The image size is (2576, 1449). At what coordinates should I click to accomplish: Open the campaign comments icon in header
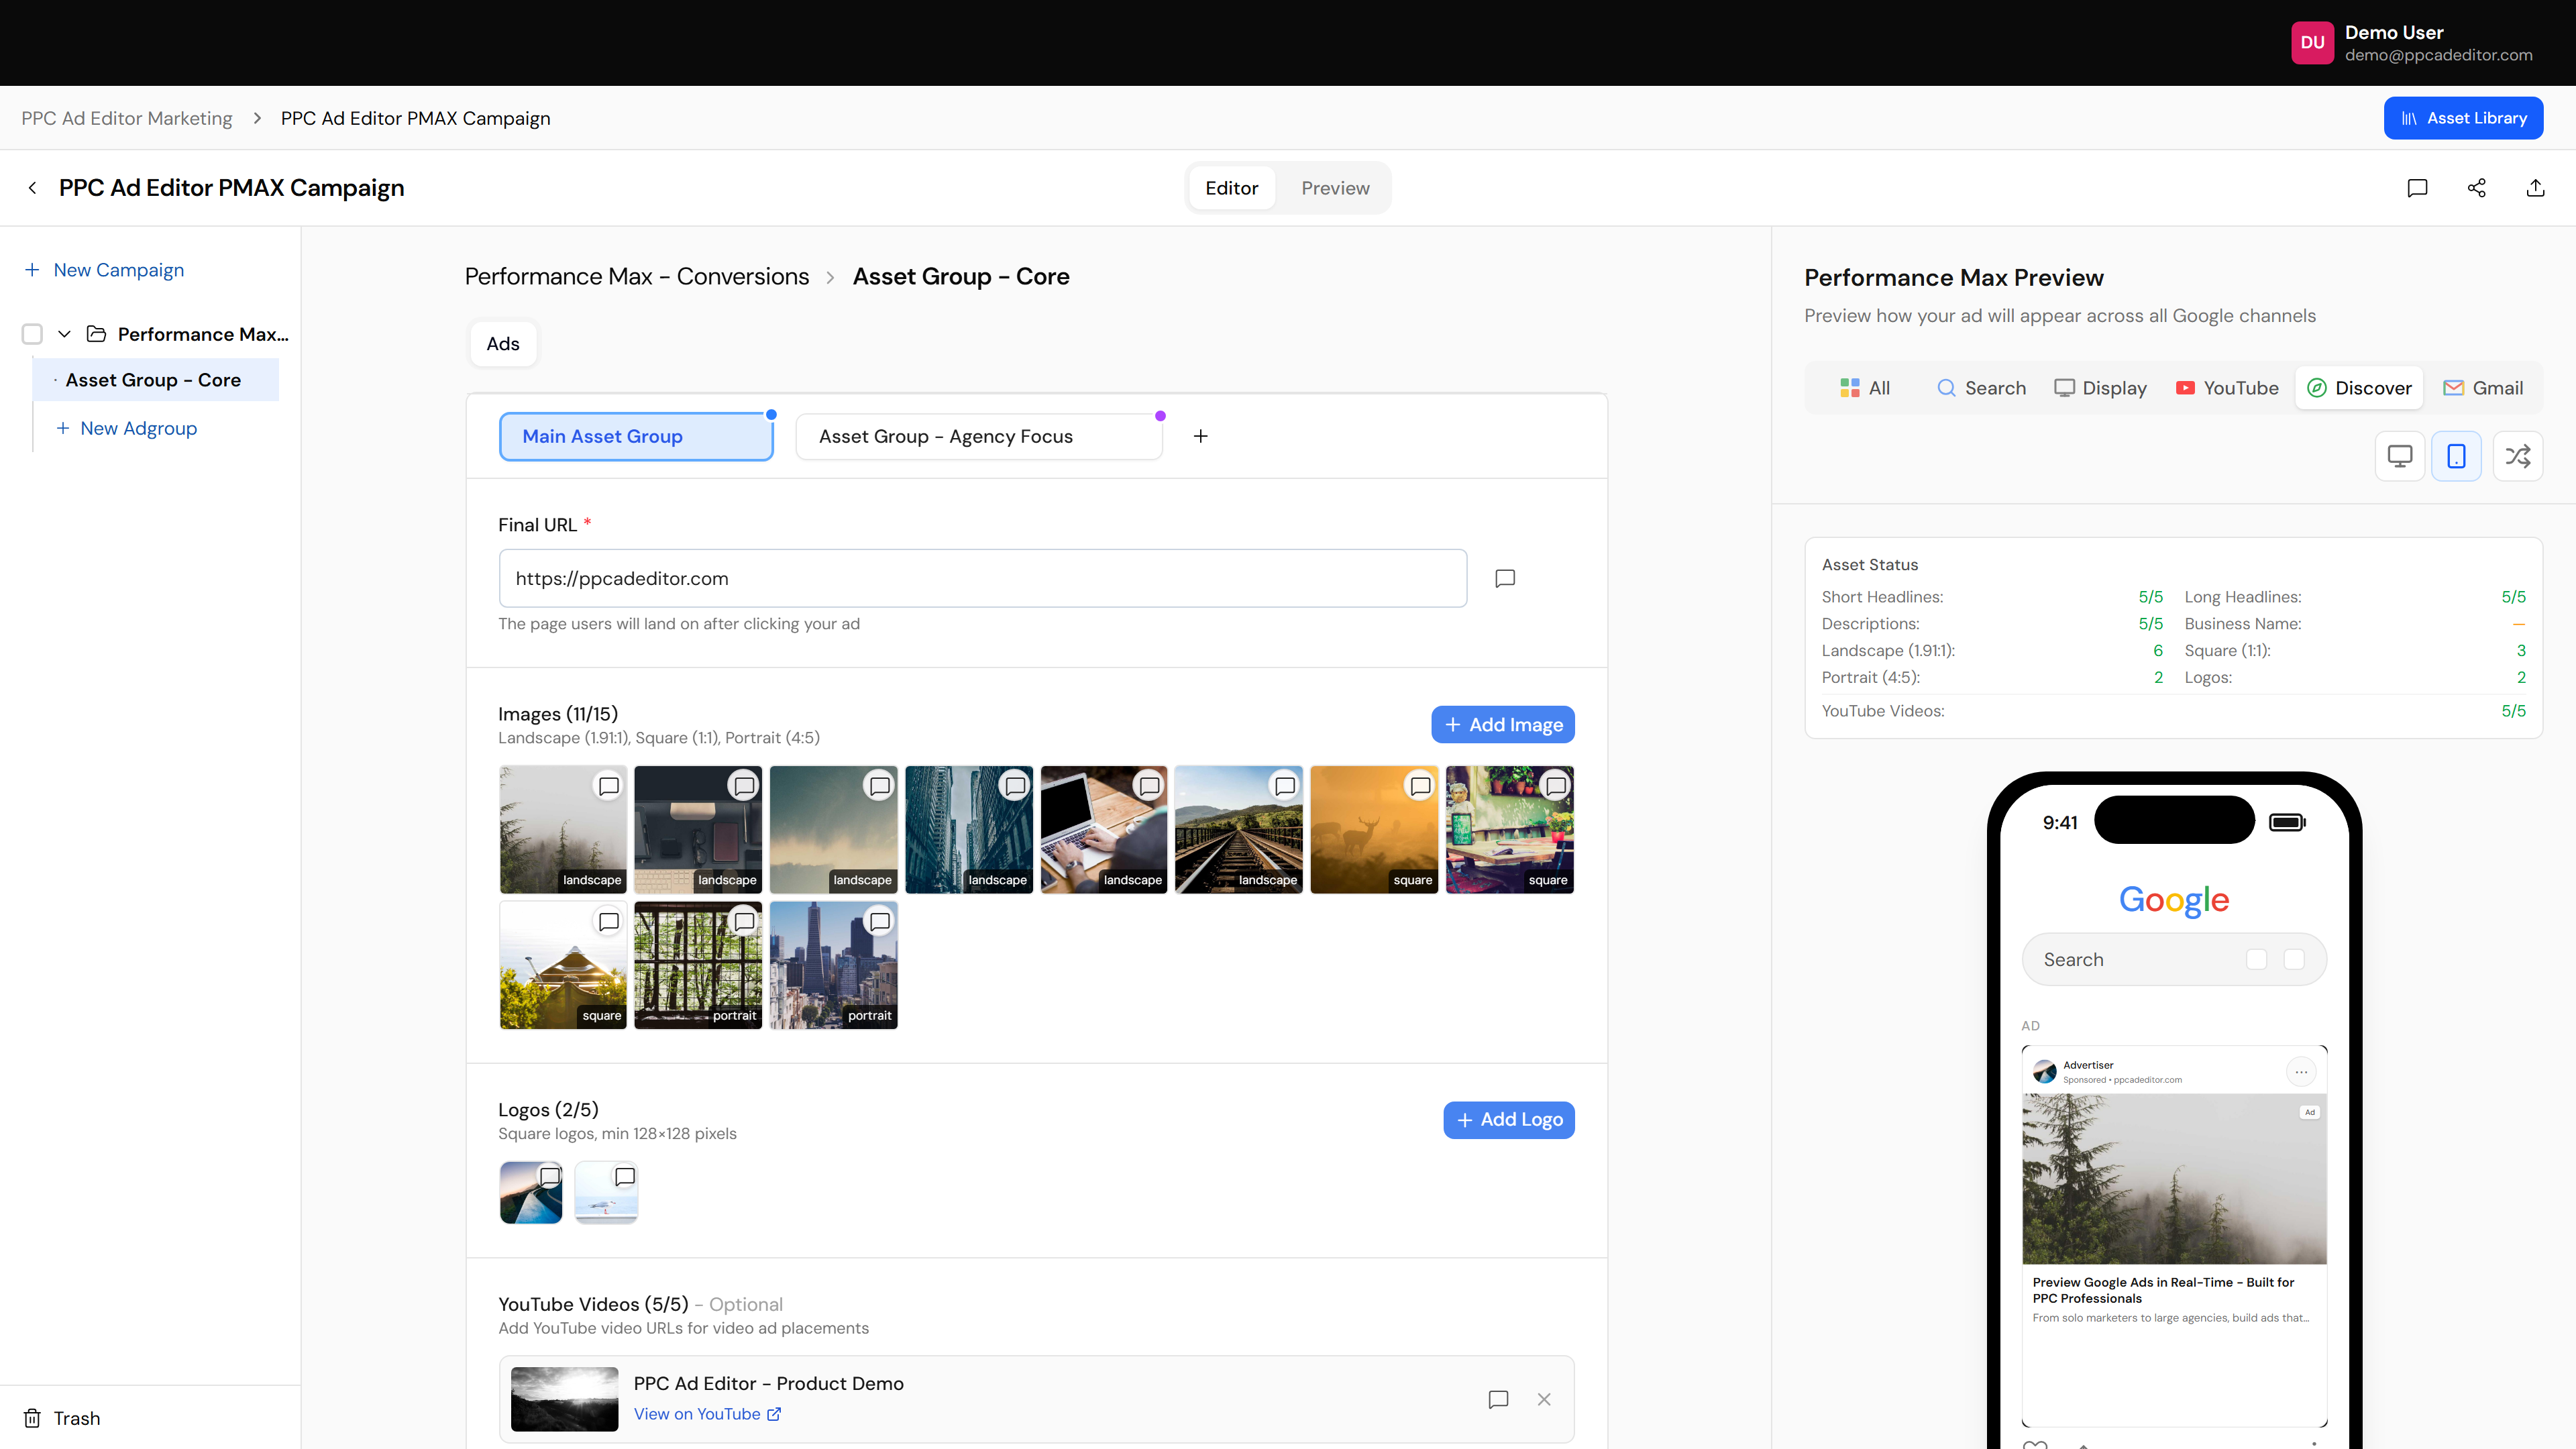click(x=2417, y=188)
